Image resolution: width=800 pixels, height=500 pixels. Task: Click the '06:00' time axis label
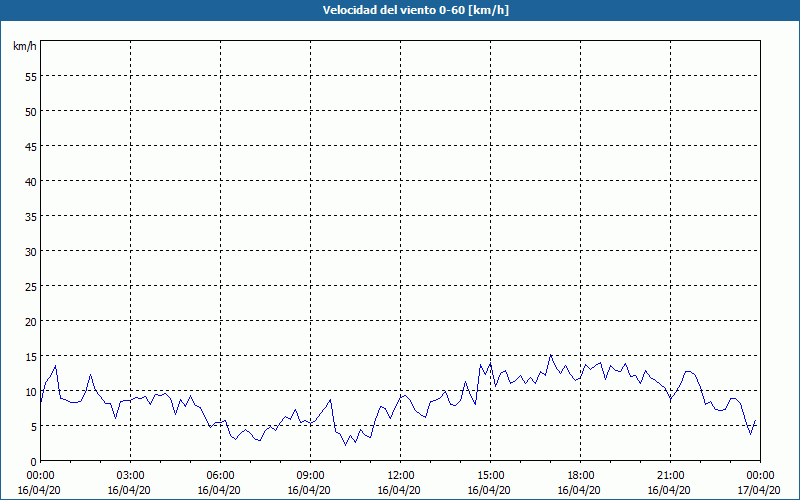coord(220,476)
